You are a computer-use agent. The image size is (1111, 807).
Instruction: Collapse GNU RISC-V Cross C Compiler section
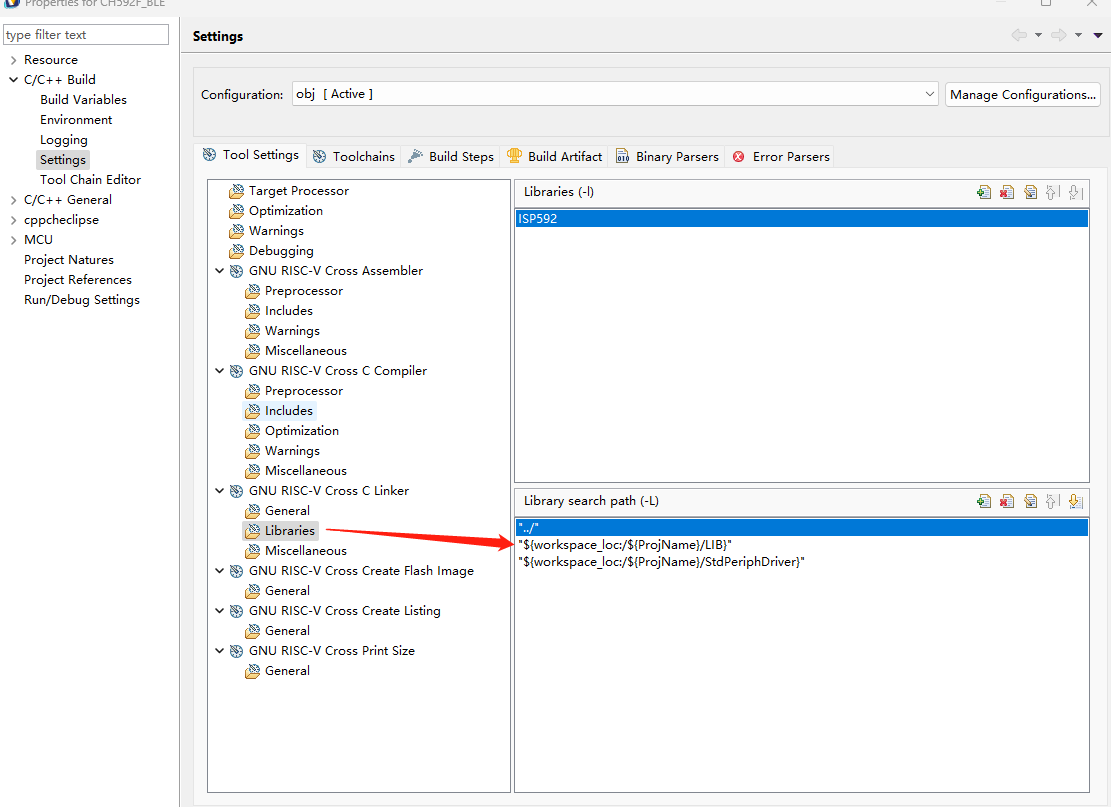220,371
